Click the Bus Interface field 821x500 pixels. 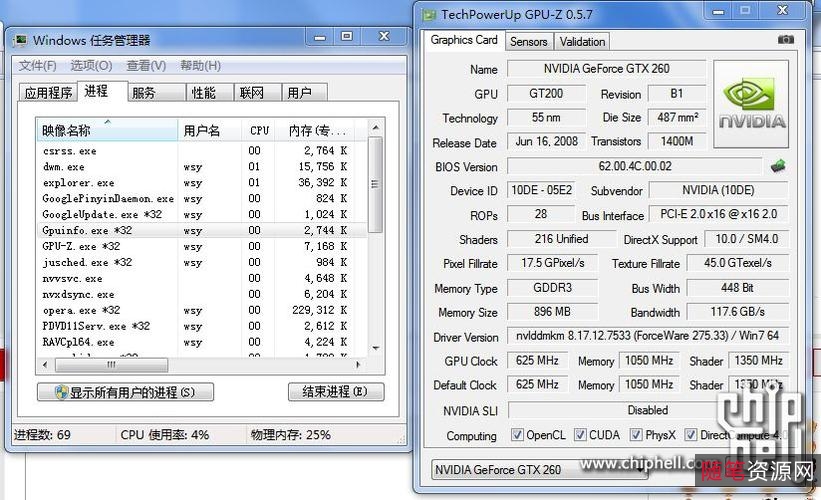tap(718, 214)
